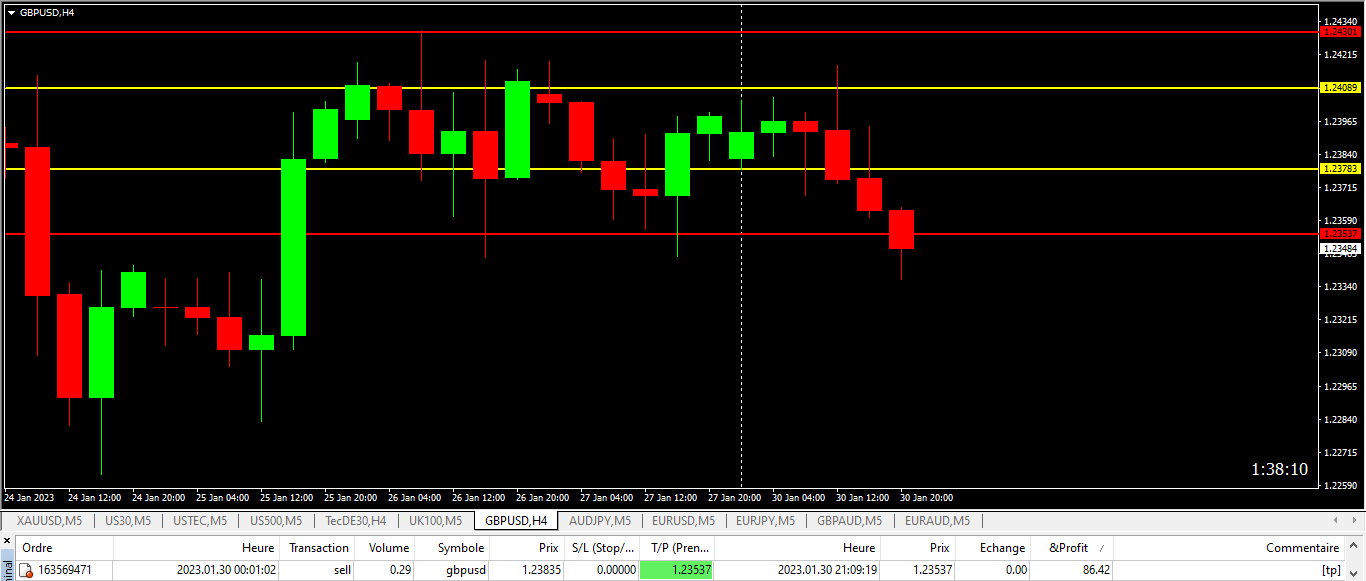The image size is (1366, 581).
Task: Click the 1:38:10 candle countdown timer
Action: click(1279, 469)
